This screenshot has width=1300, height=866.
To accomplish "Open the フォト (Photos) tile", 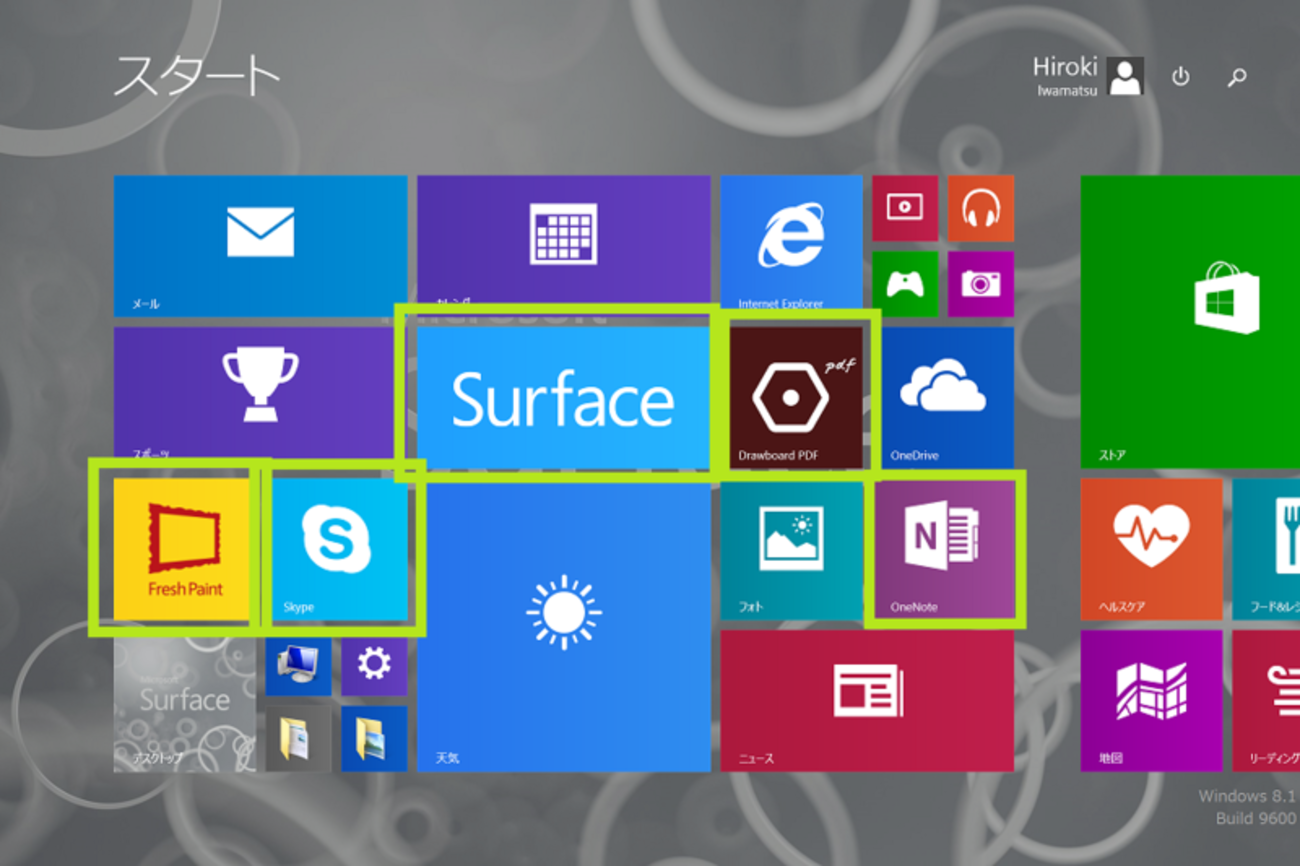I will [792, 549].
